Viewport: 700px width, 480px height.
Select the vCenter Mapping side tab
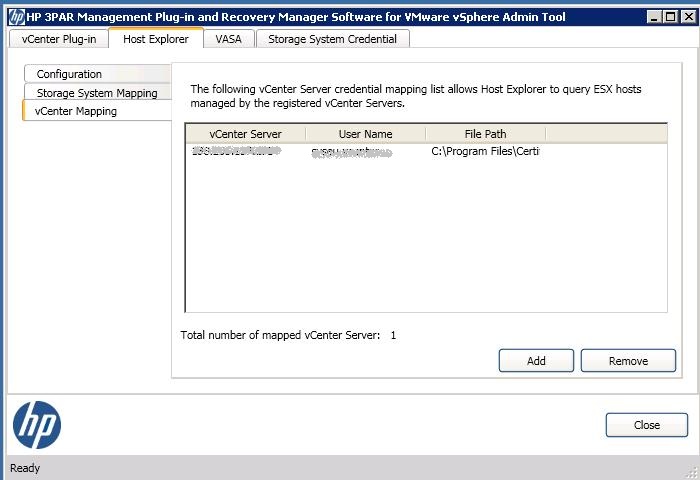point(97,111)
